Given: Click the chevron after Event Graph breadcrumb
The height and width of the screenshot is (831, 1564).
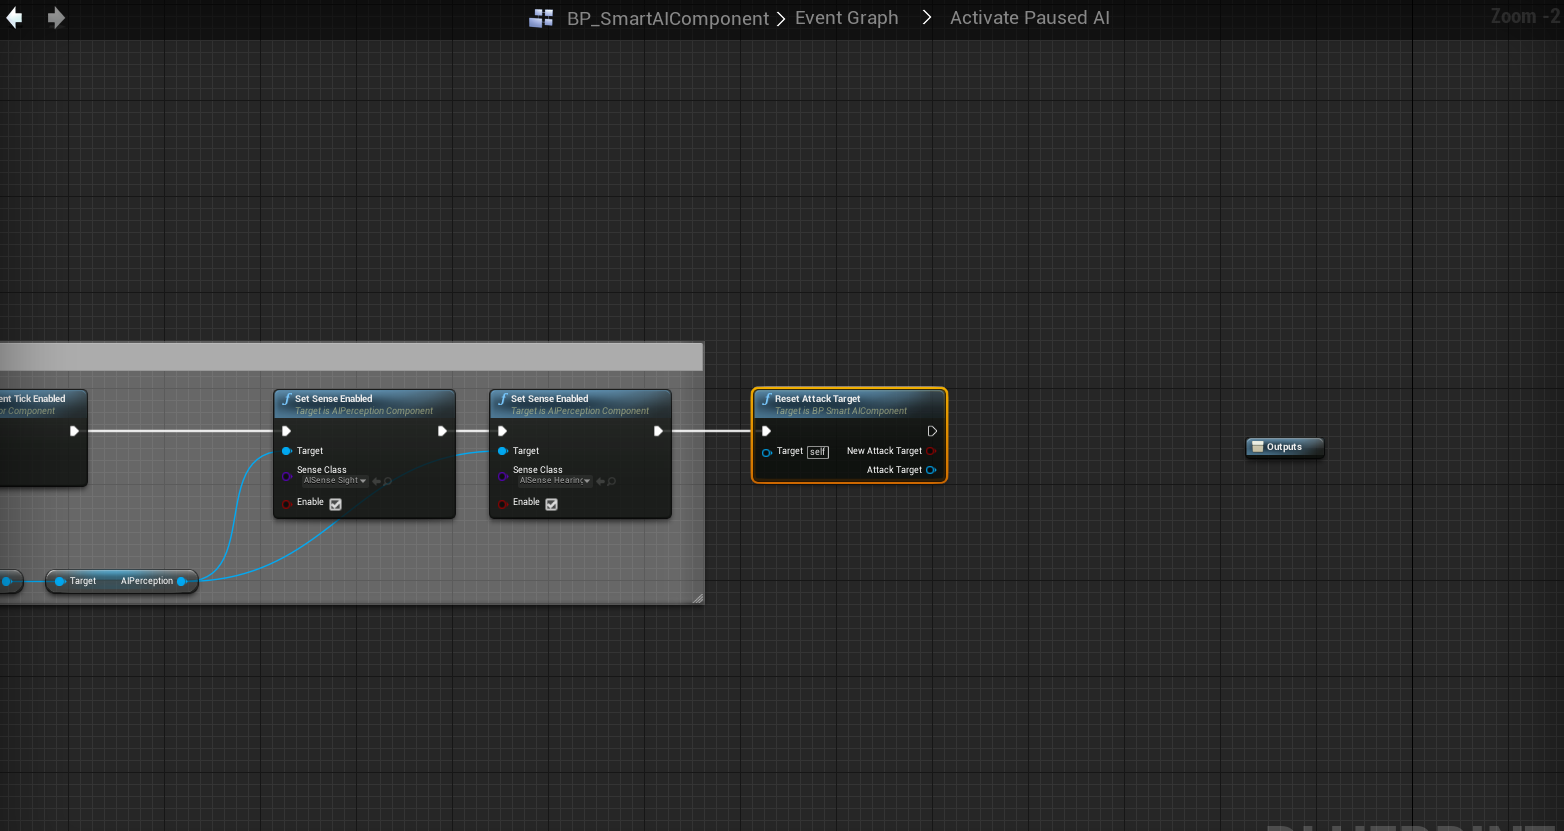Looking at the screenshot, I should (x=927, y=18).
